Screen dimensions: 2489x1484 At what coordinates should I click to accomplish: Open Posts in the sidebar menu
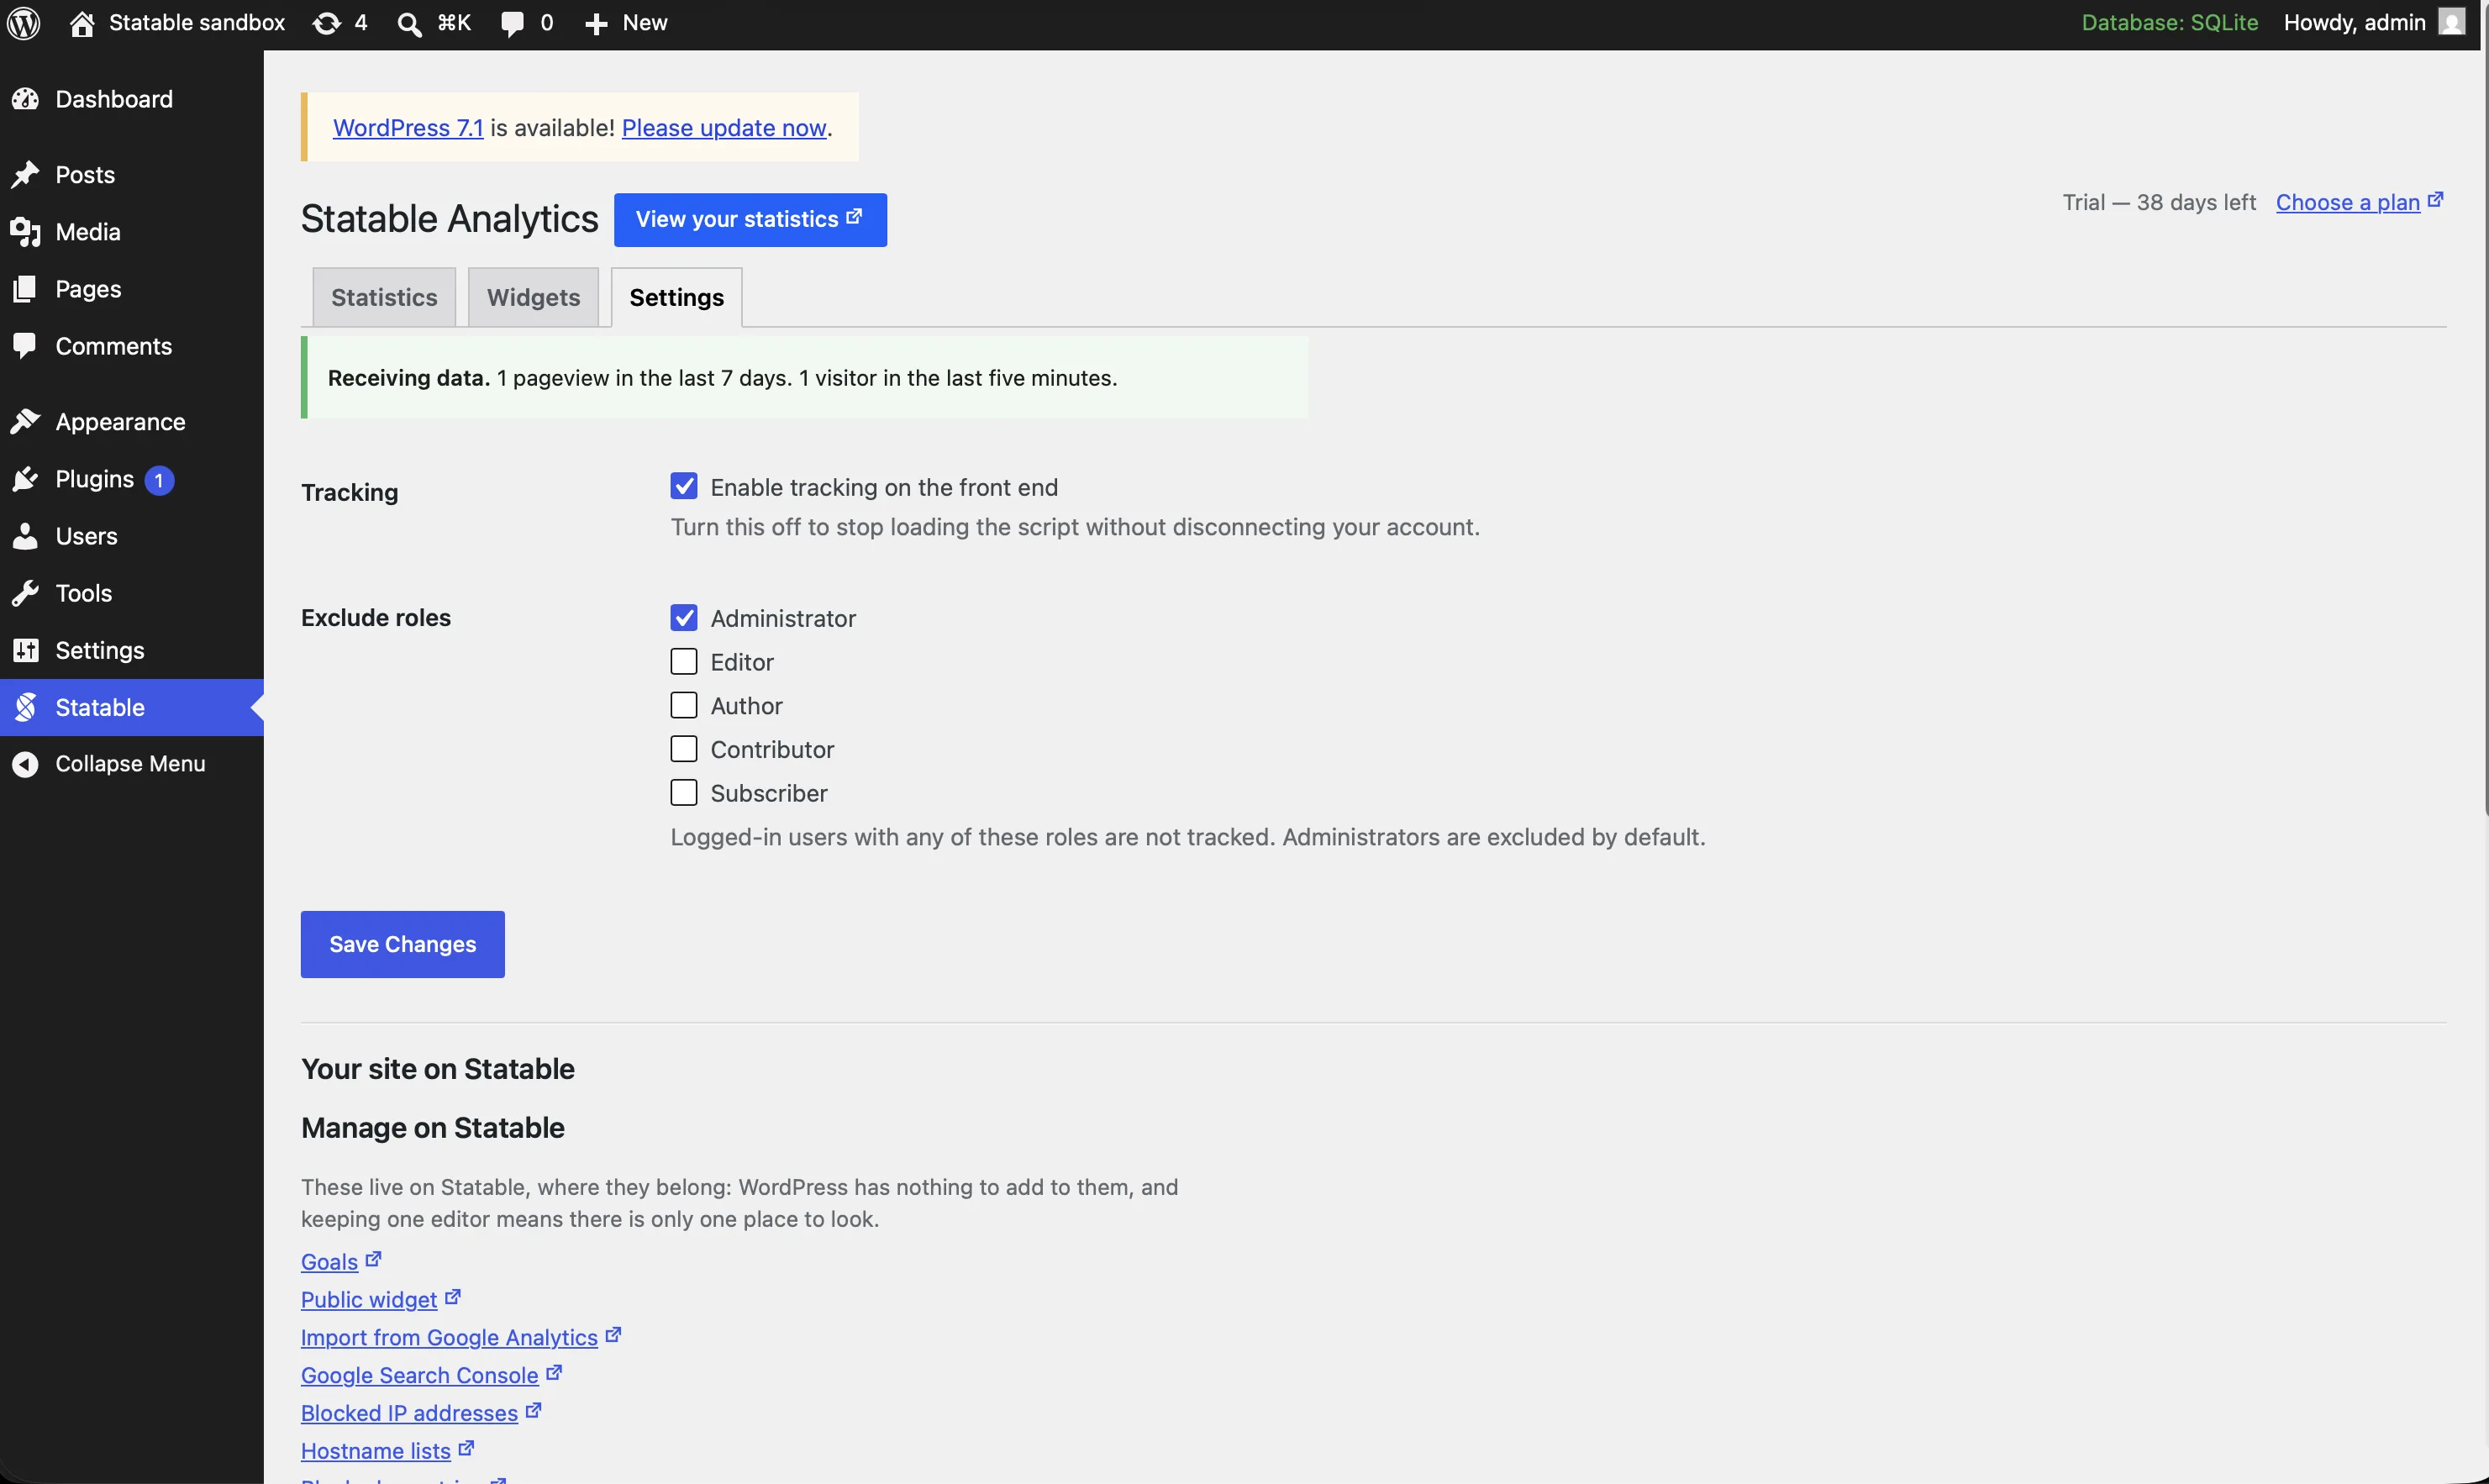[x=132, y=175]
